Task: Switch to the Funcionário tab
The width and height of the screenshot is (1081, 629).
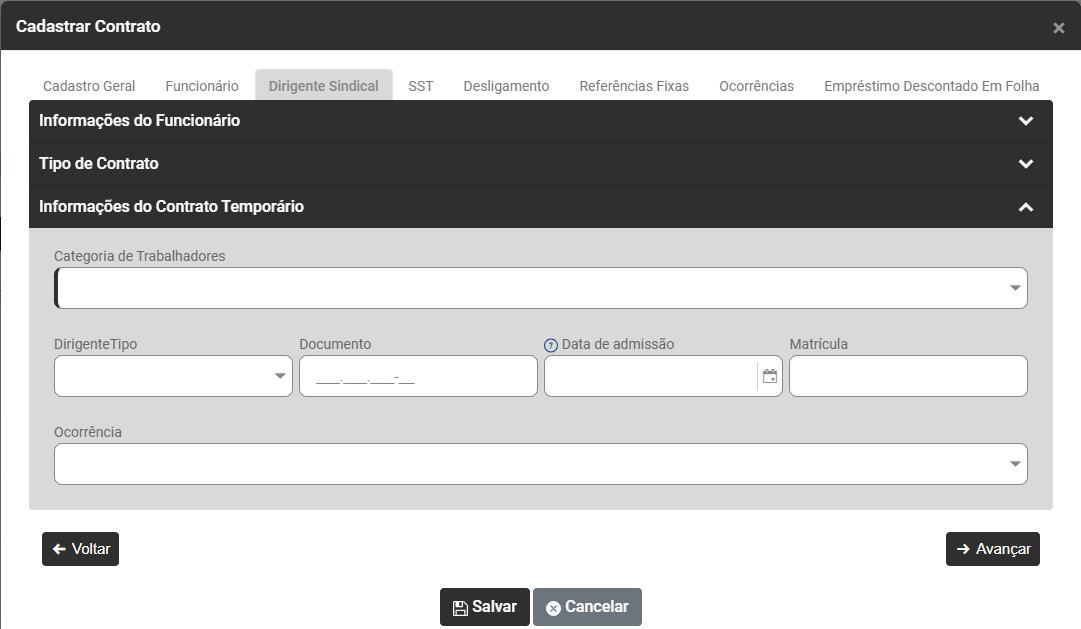Action: [202, 86]
